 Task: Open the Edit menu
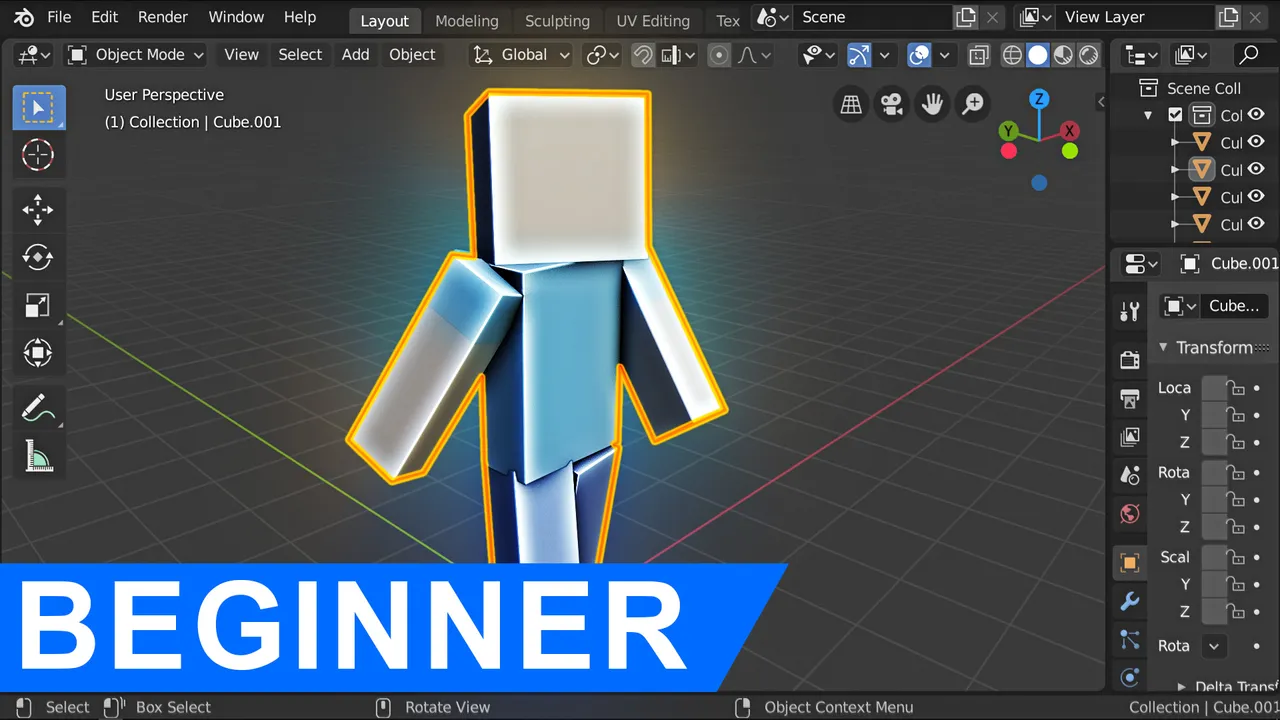[104, 17]
